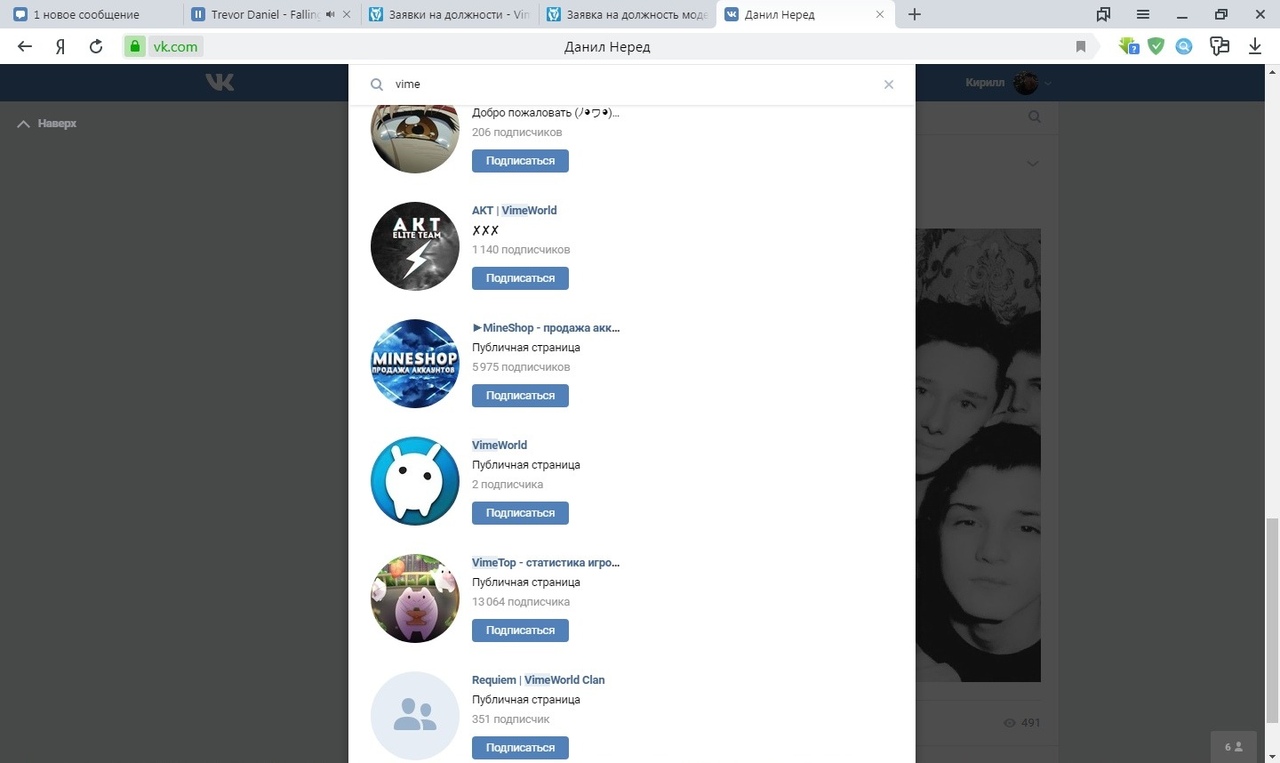This screenshot has width=1280, height=763.
Task: Click the page vertical scrollbar thumb
Action: [x=1272, y=620]
